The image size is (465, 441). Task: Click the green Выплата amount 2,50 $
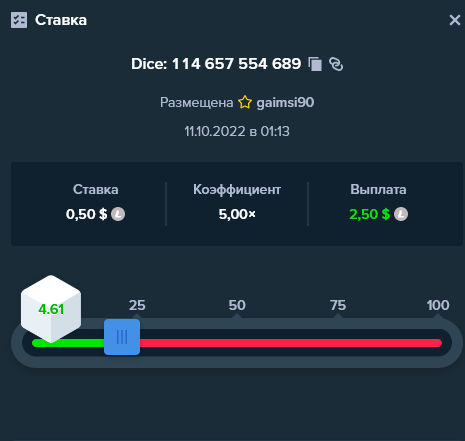point(369,214)
